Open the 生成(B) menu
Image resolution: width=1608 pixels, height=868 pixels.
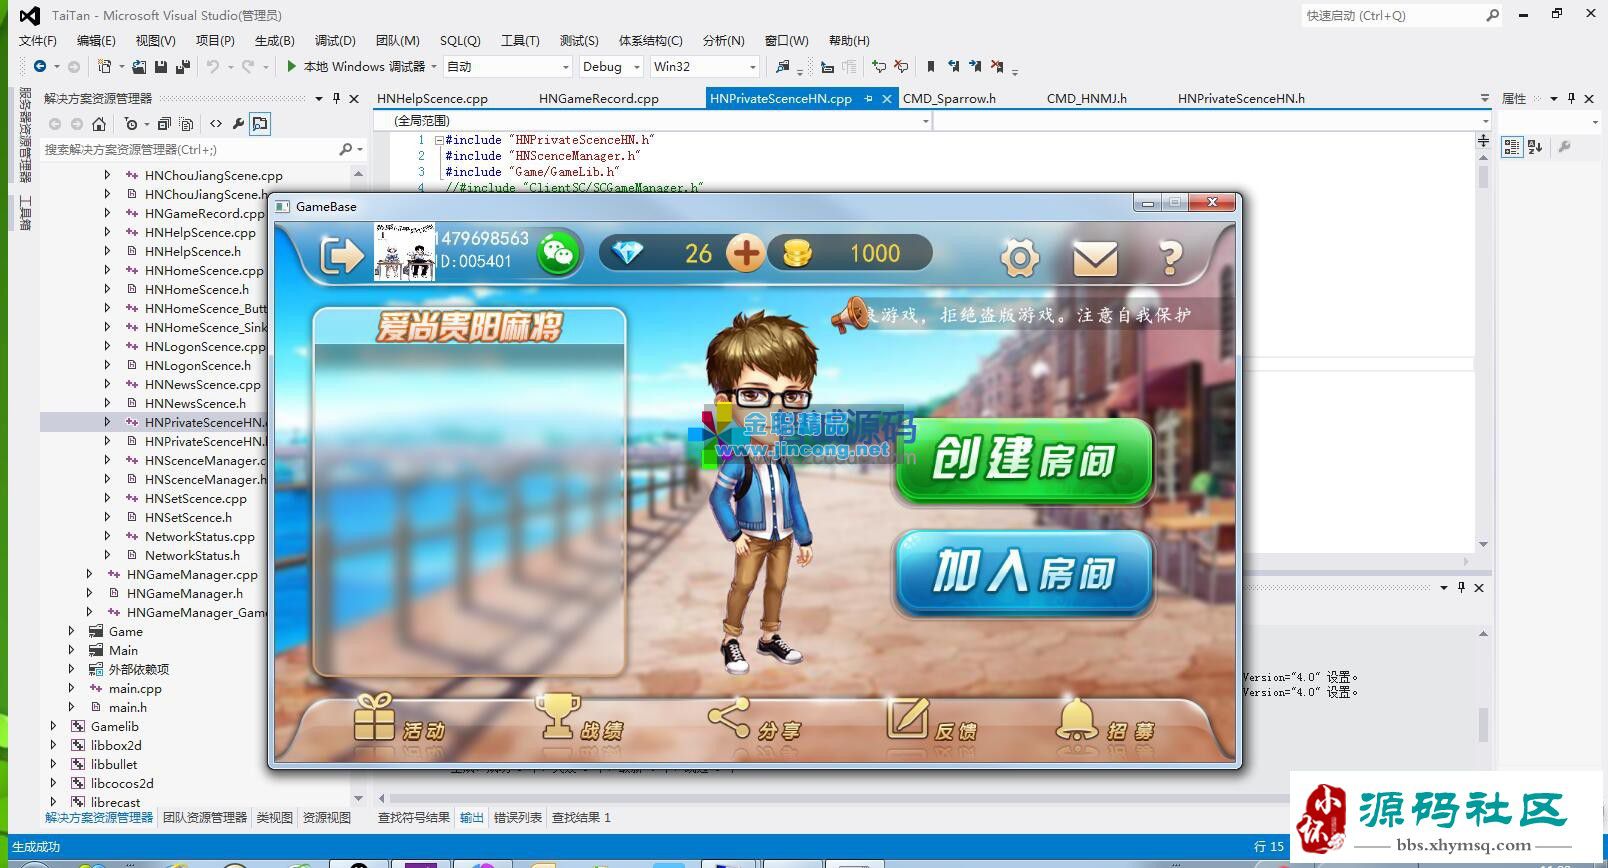(274, 41)
